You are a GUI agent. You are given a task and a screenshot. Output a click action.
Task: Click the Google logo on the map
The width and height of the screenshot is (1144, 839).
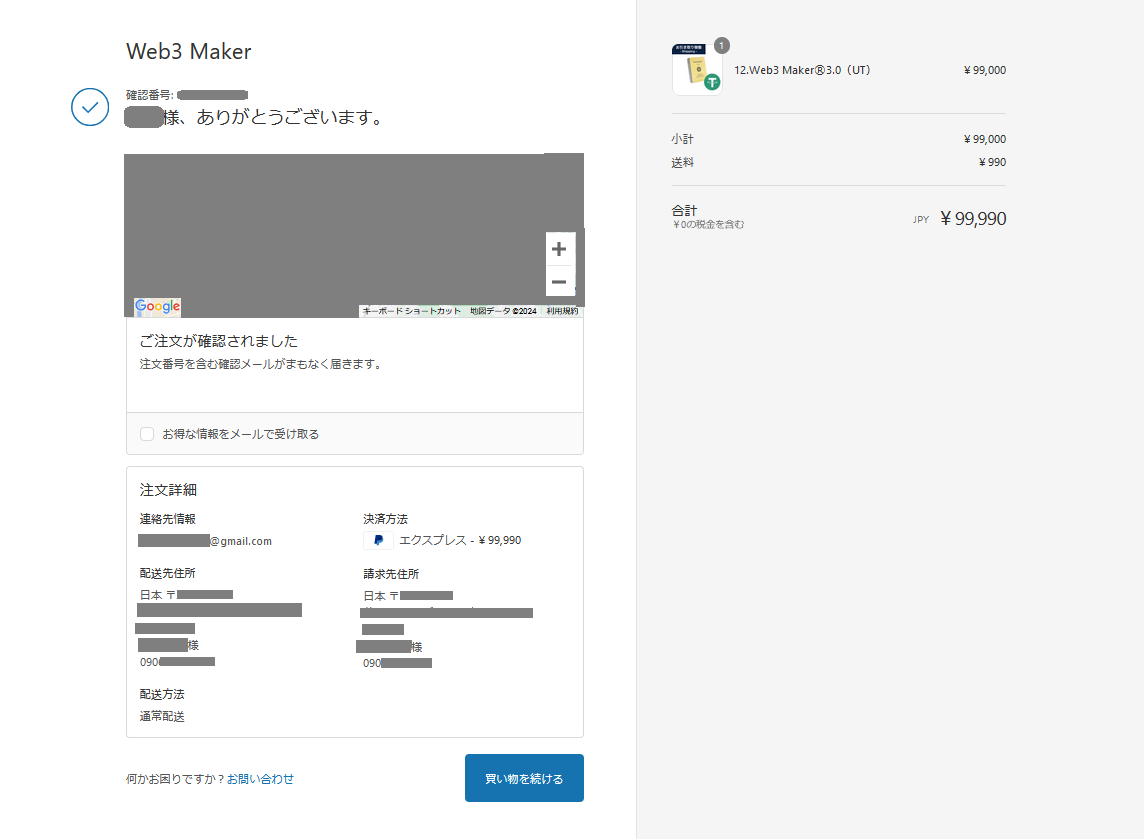[158, 306]
